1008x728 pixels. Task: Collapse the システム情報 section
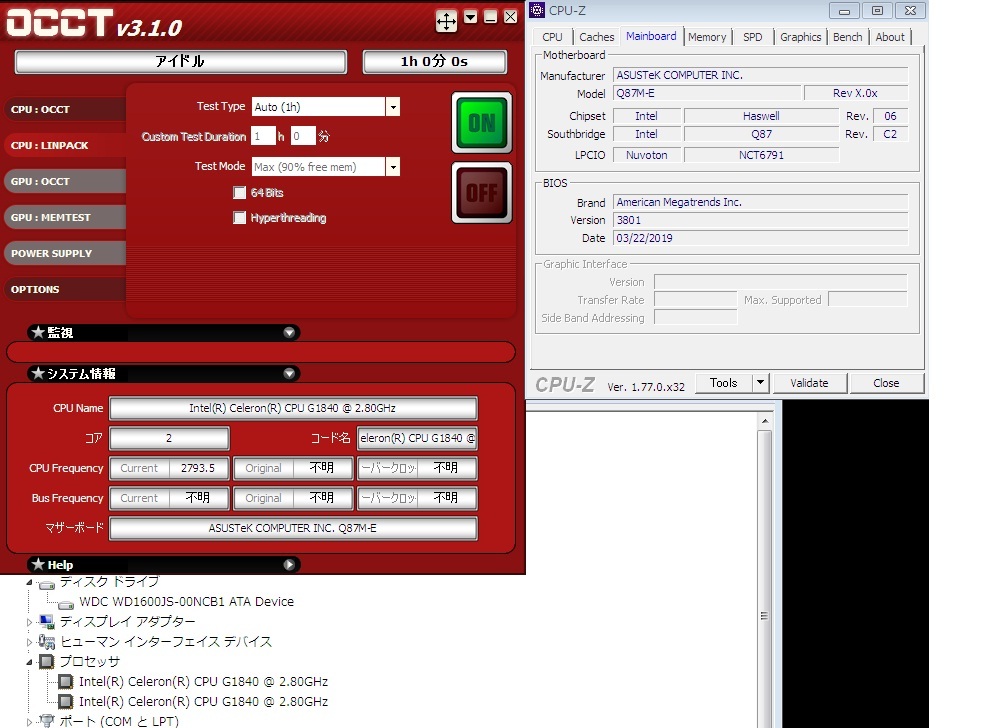coord(289,374)
